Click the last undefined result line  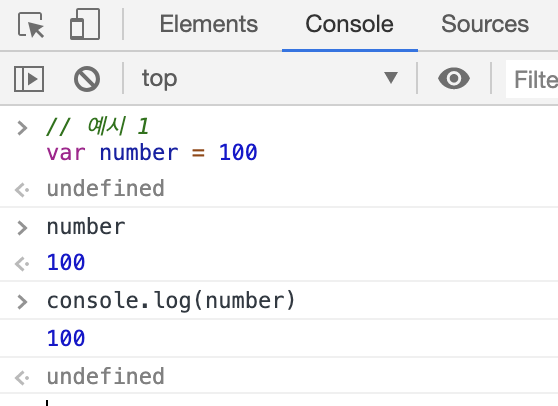tap(105, 376)
